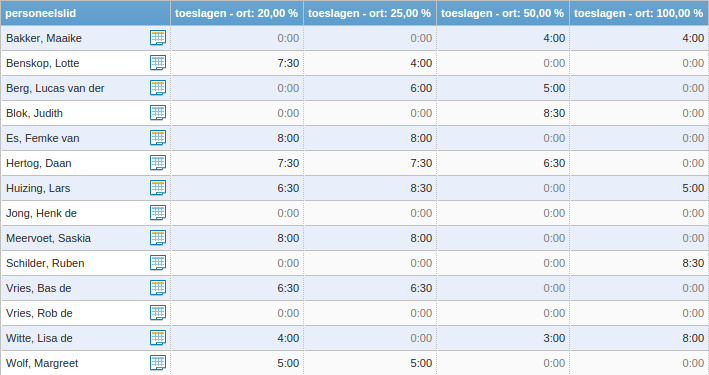The height and width of the screenshot is (375, 709).
Task: Click schedule icon beside Berg, Lucas van der
Action: pos(158,87)
